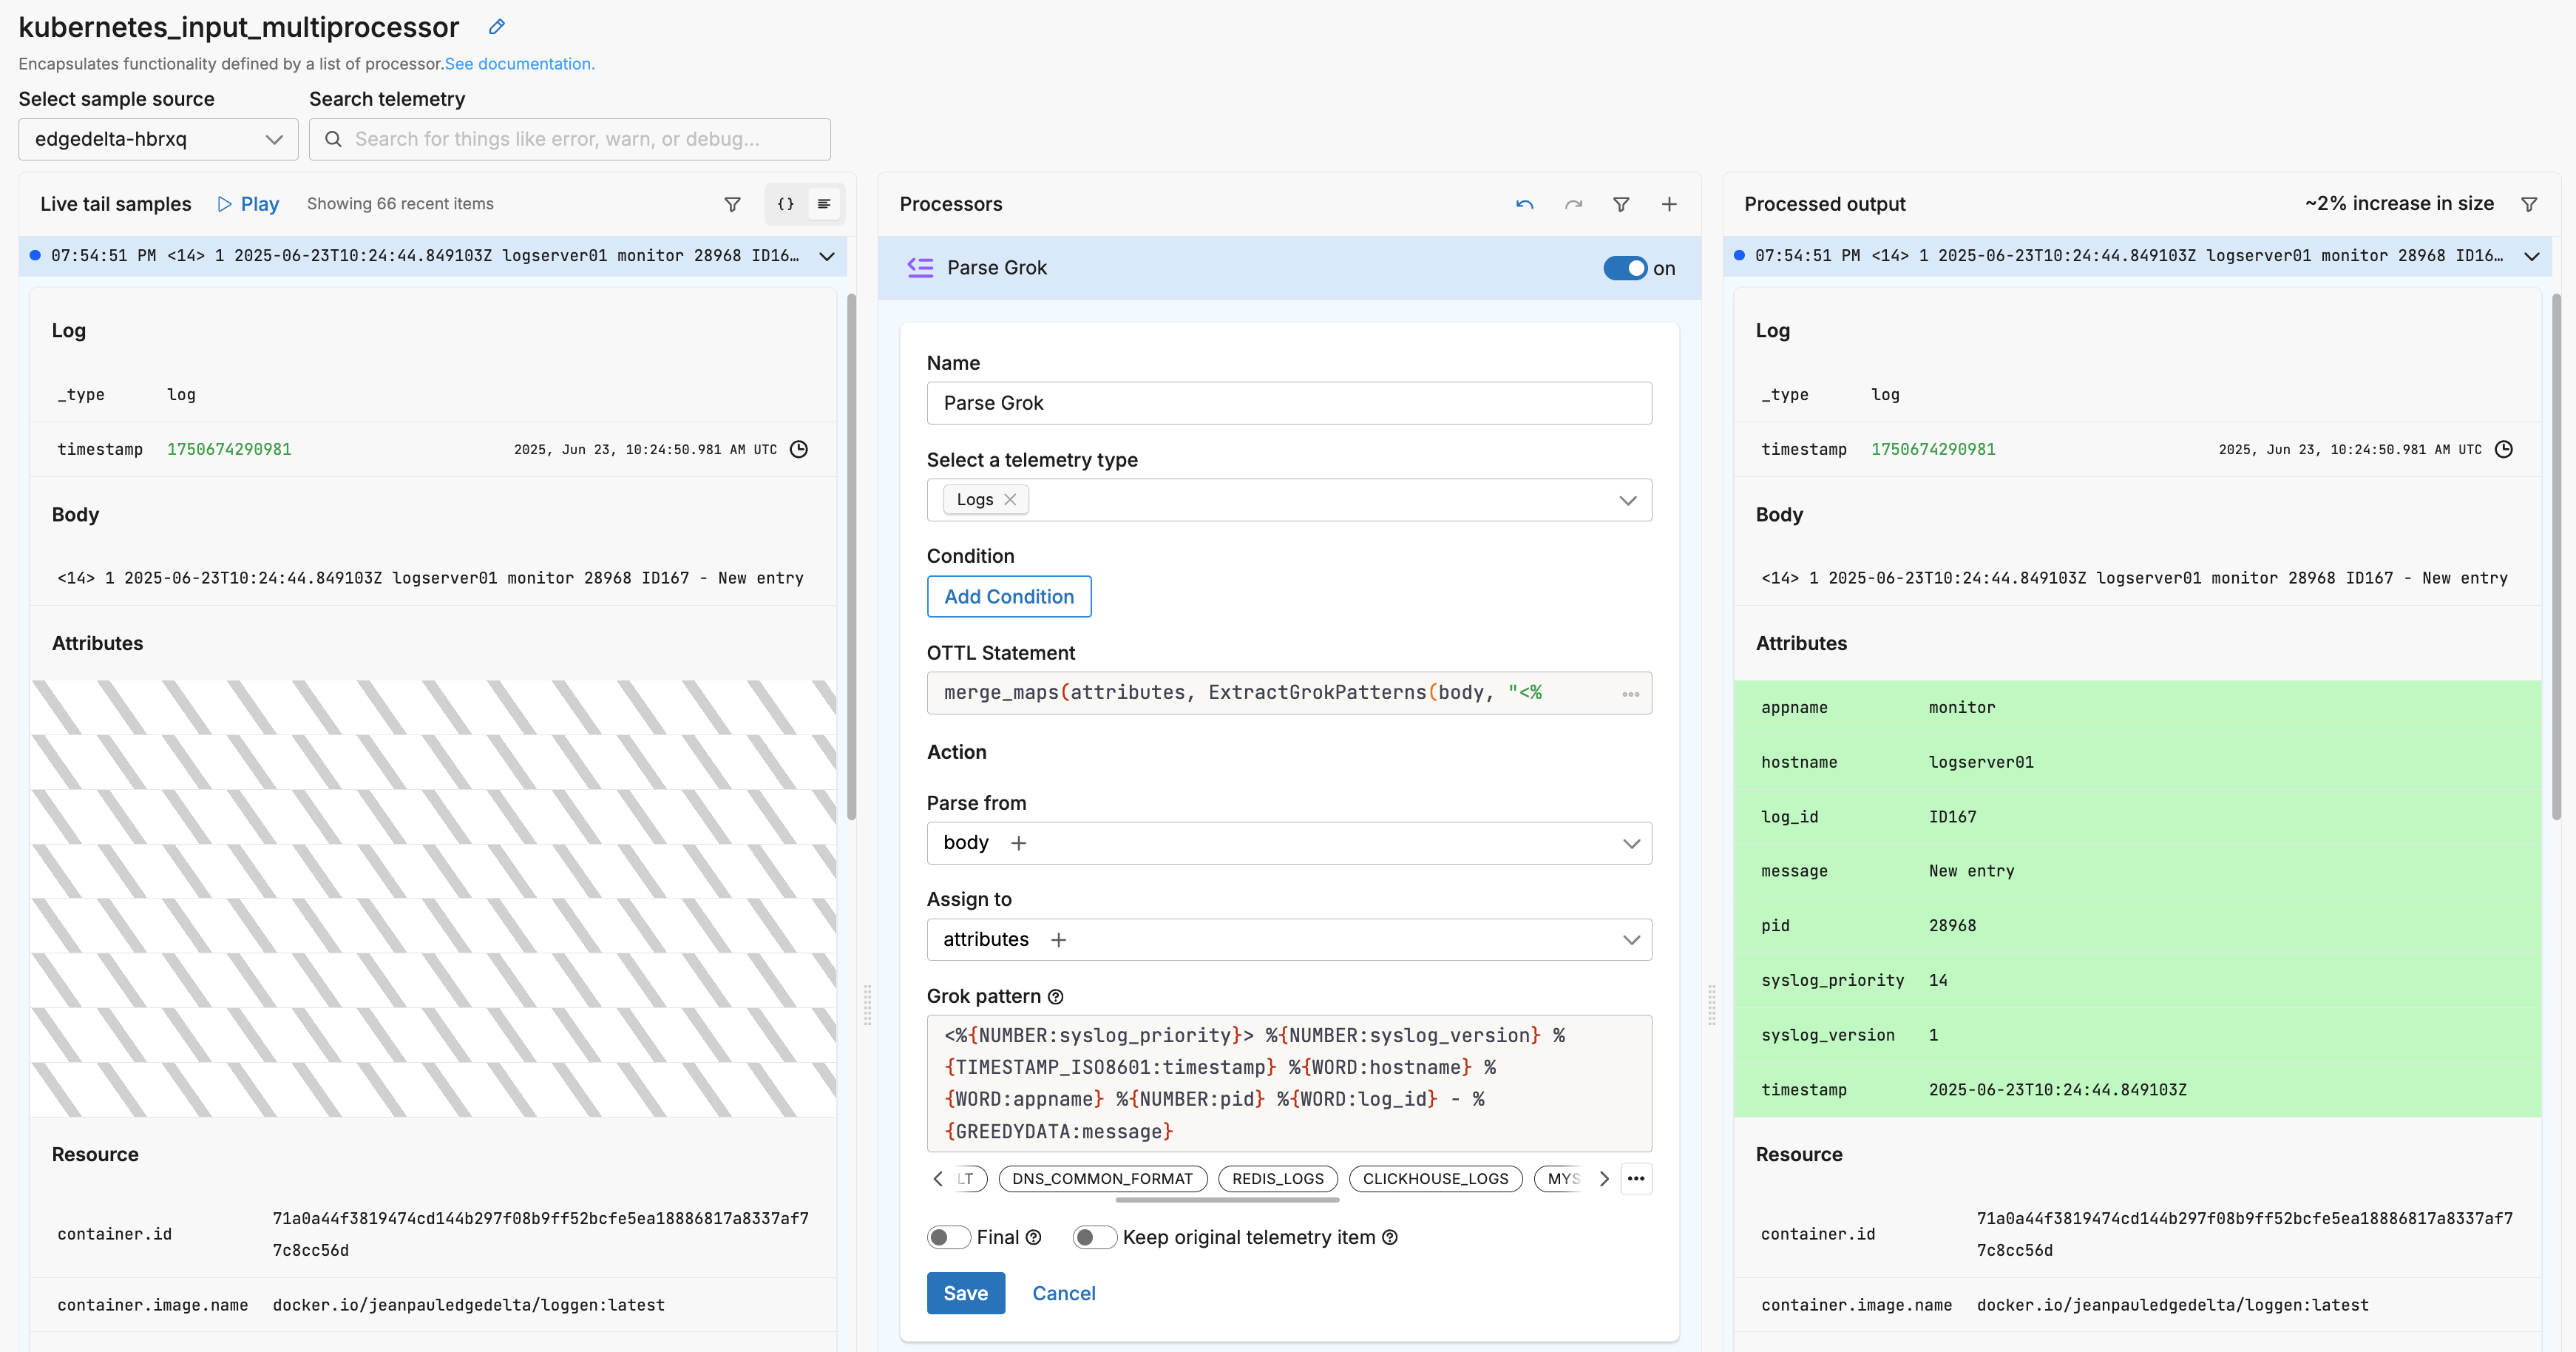This screenshot has width=2576, height=1352.
Task: Click the Grok pattern help icon
Action: click(1056, 997)
